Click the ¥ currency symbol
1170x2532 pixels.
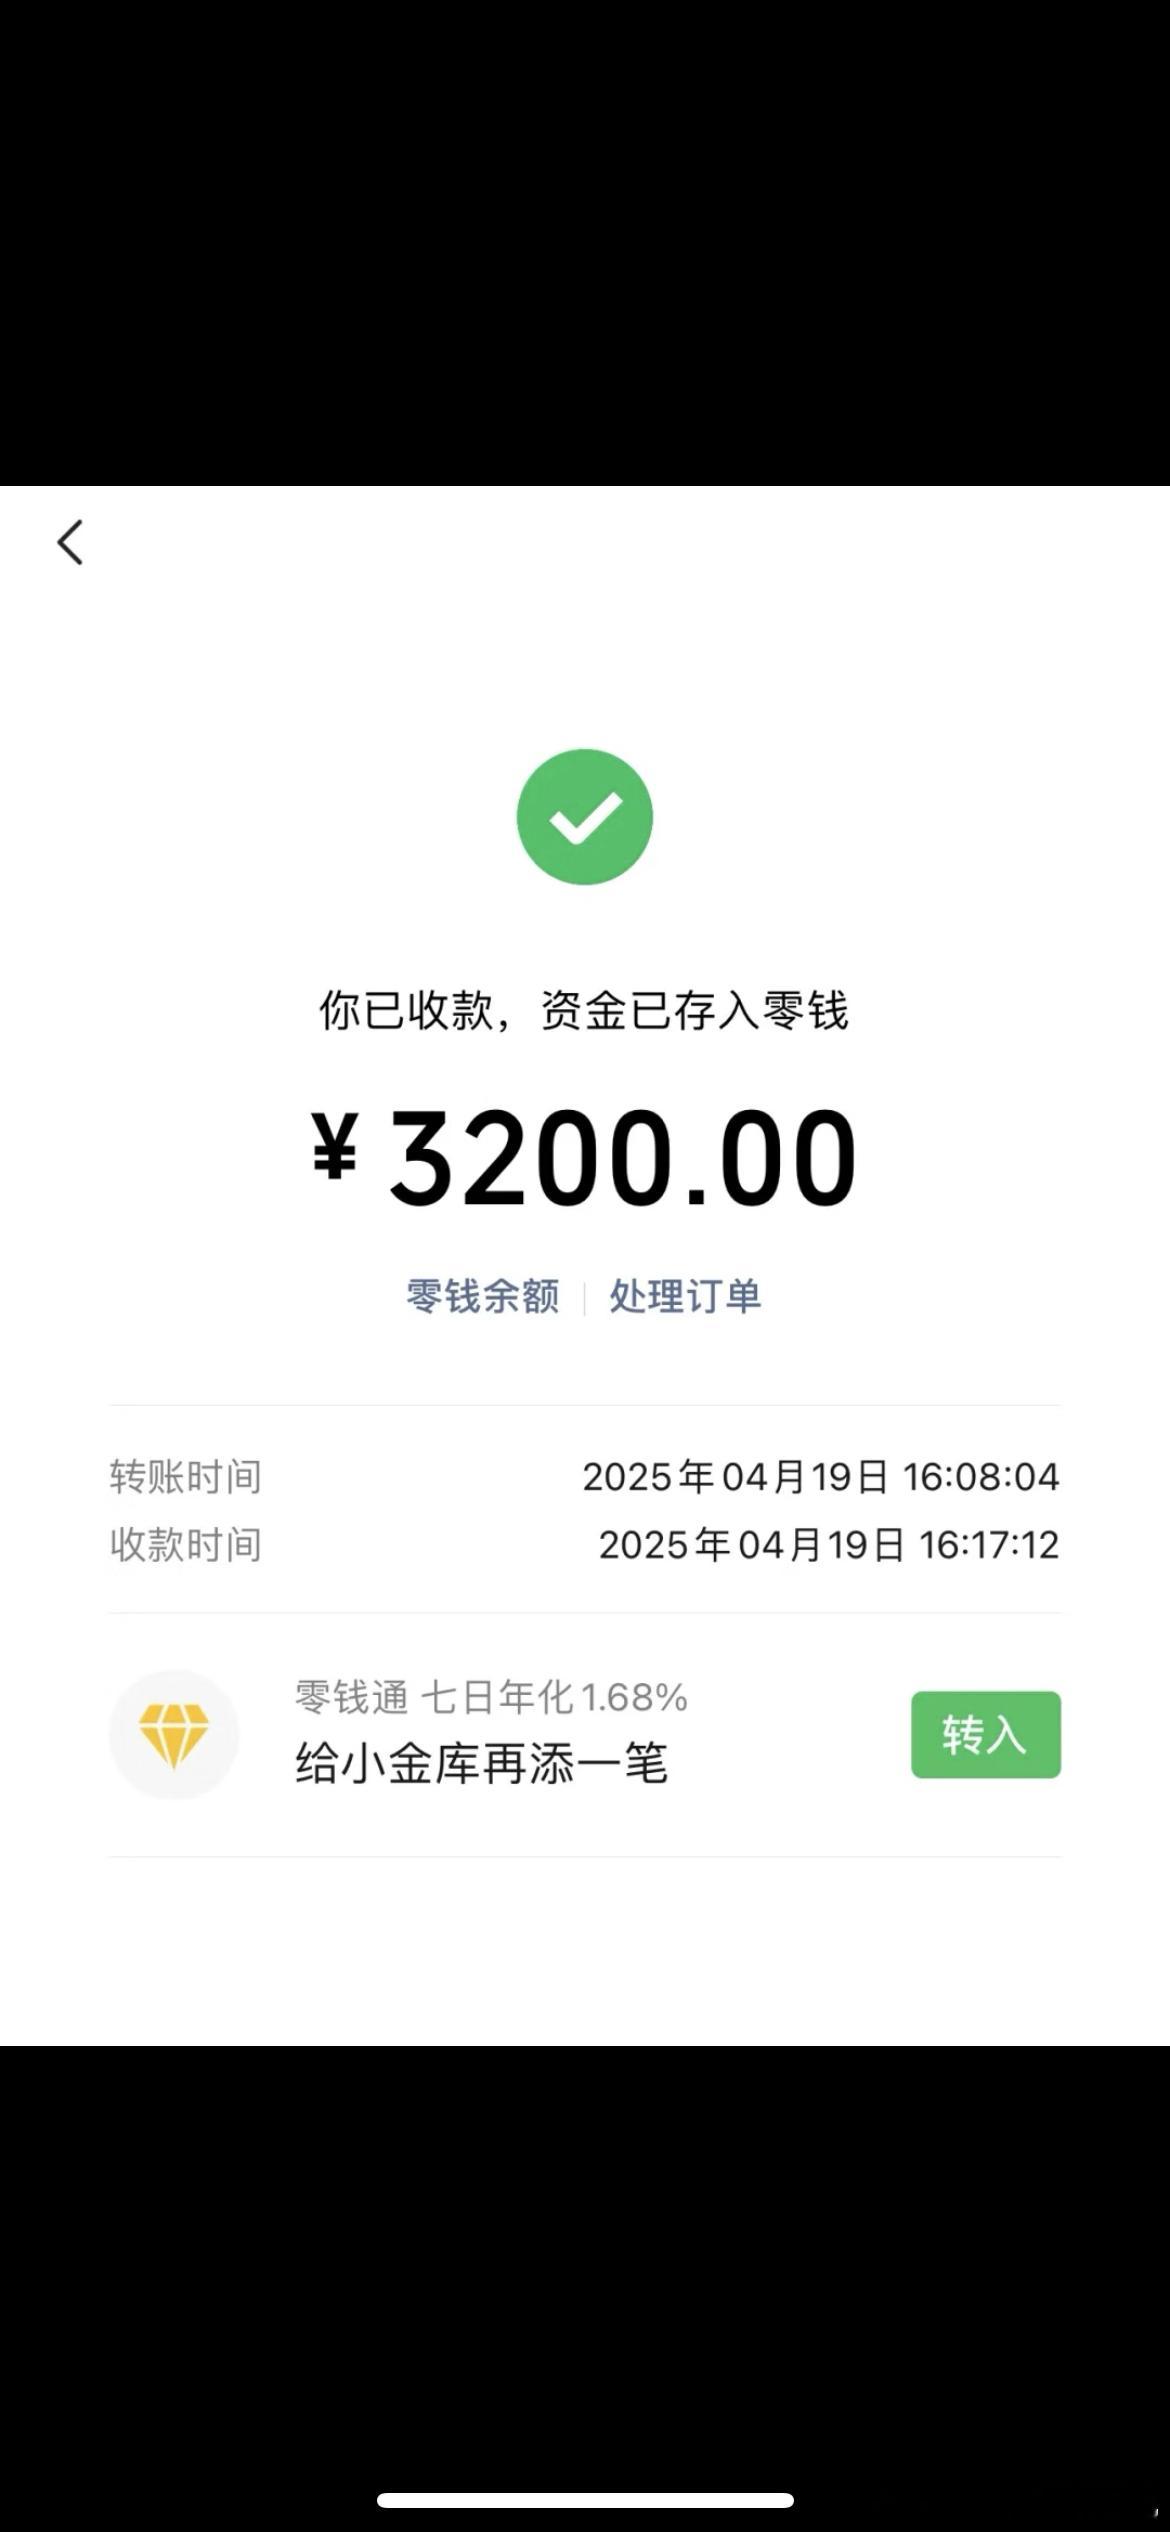coord(335,1148)
